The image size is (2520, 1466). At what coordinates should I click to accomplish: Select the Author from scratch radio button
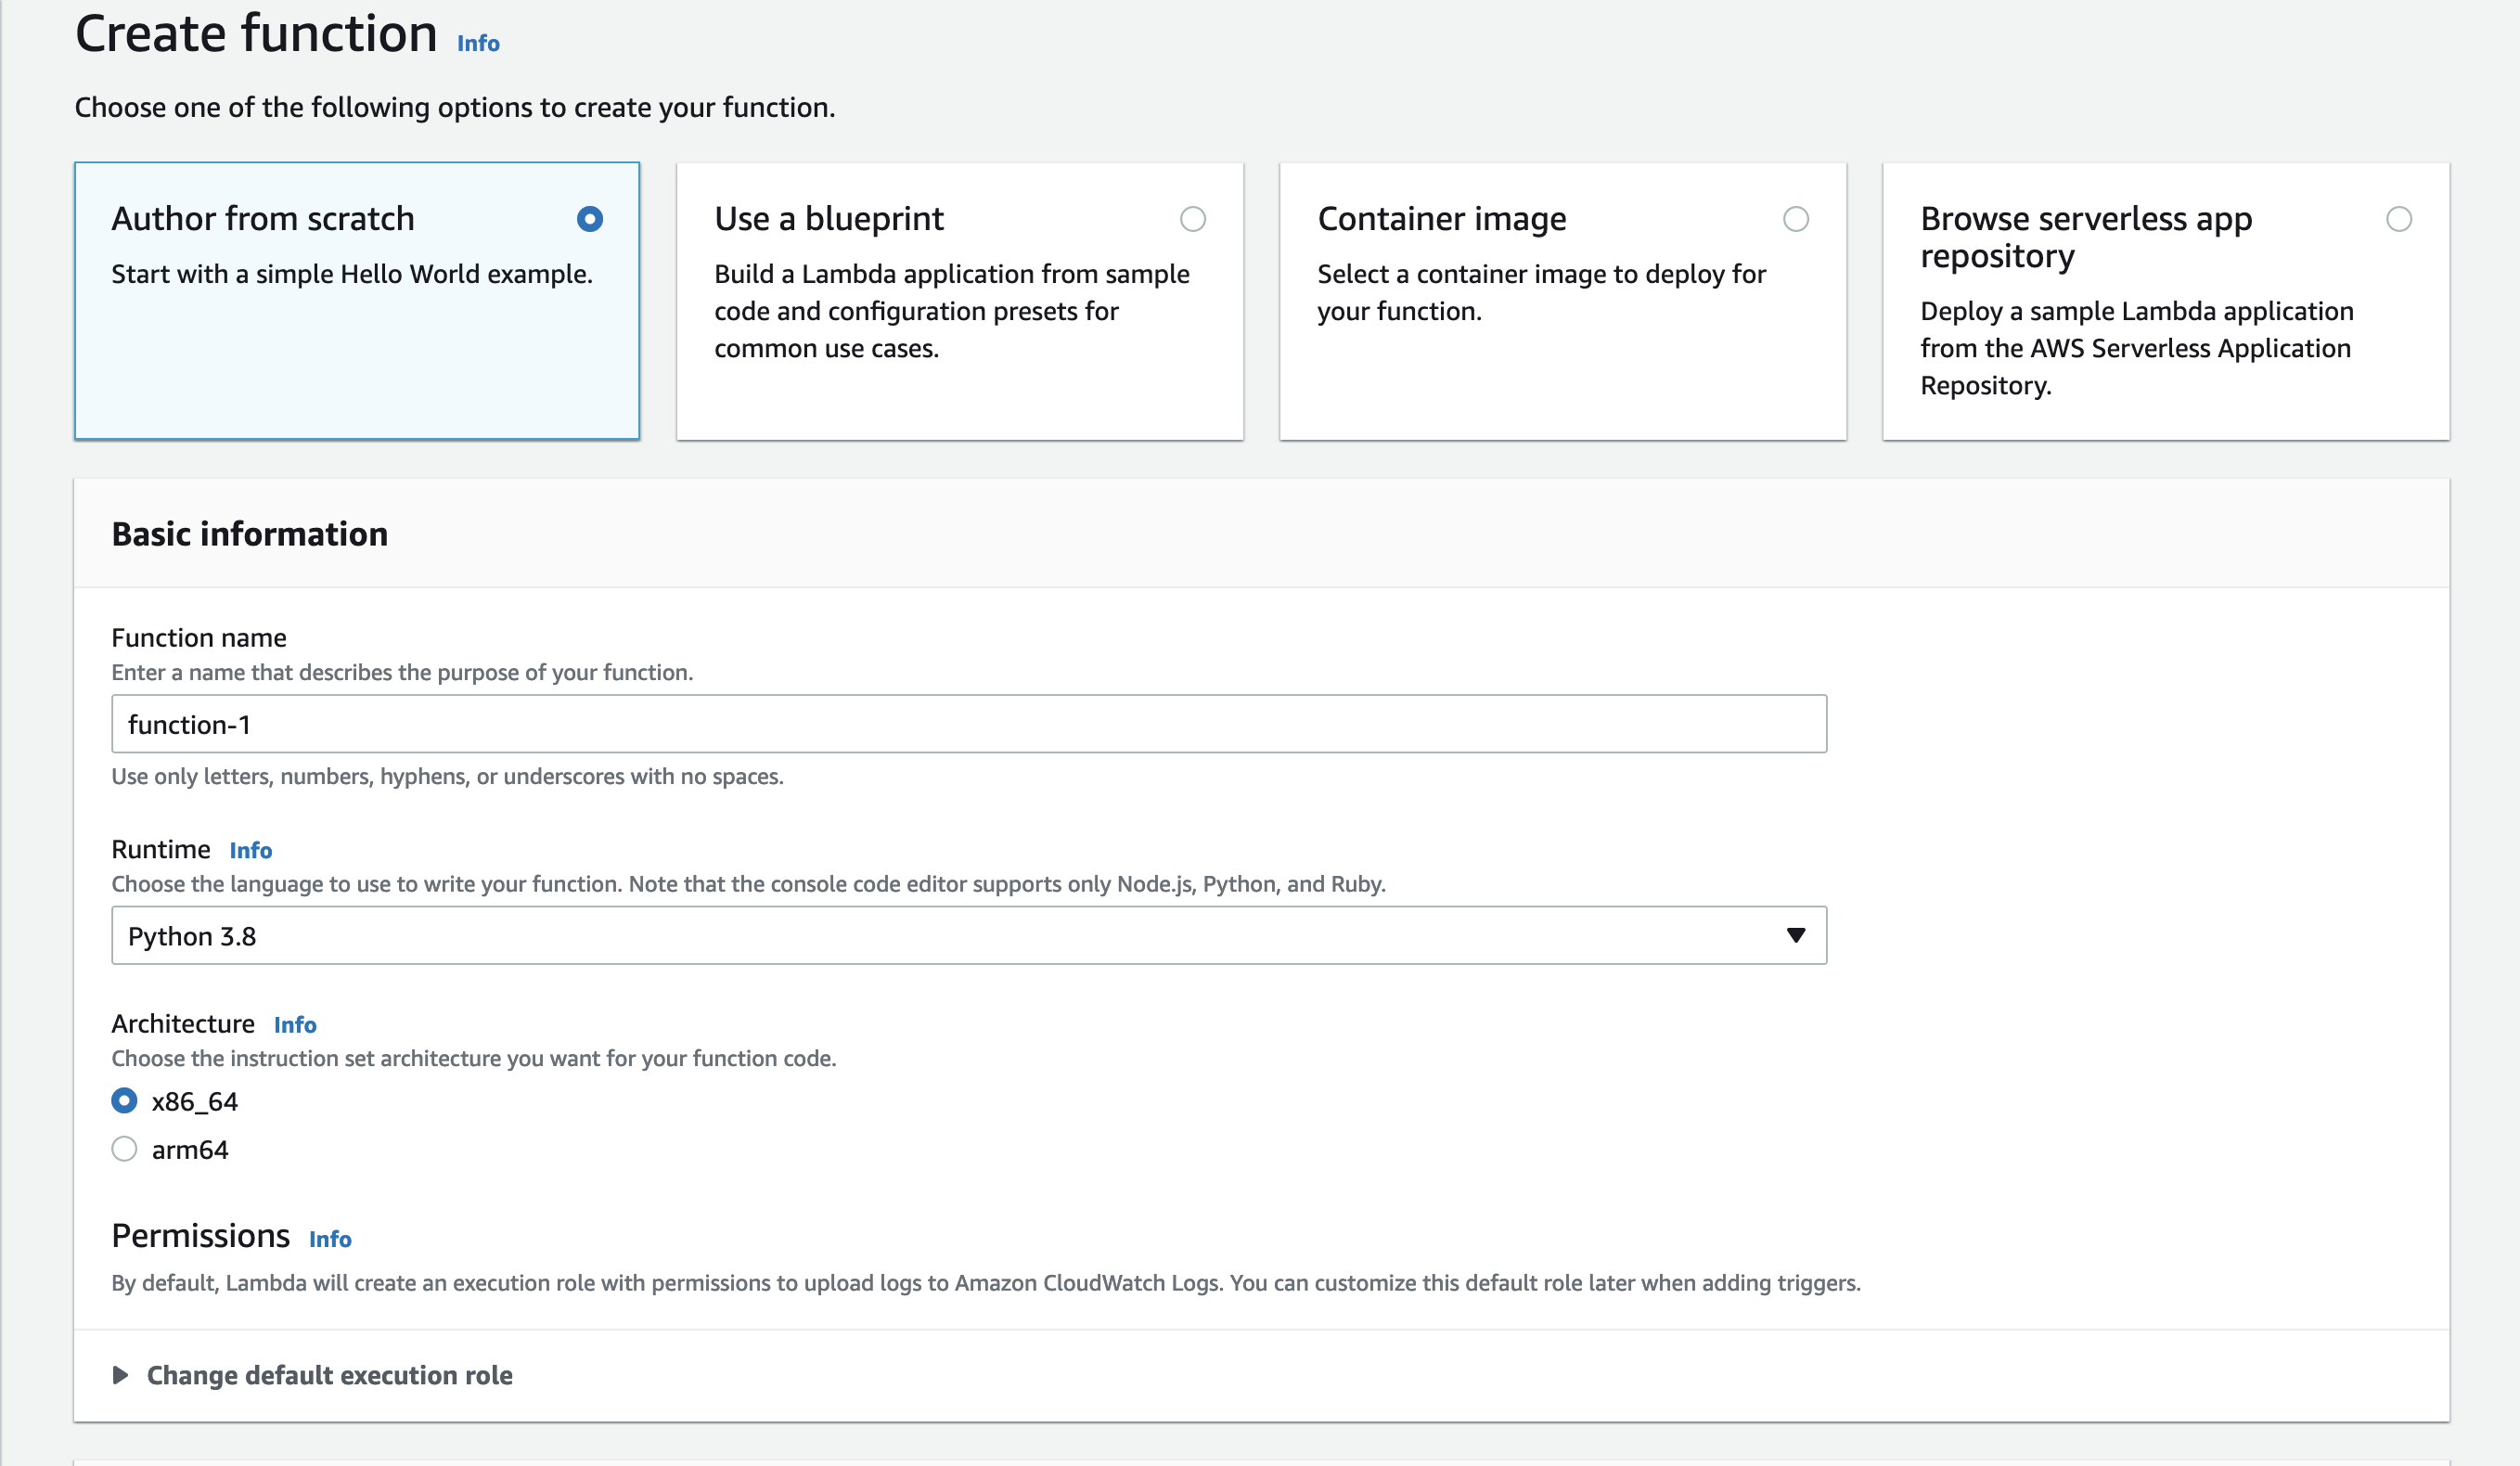[591, 219]
